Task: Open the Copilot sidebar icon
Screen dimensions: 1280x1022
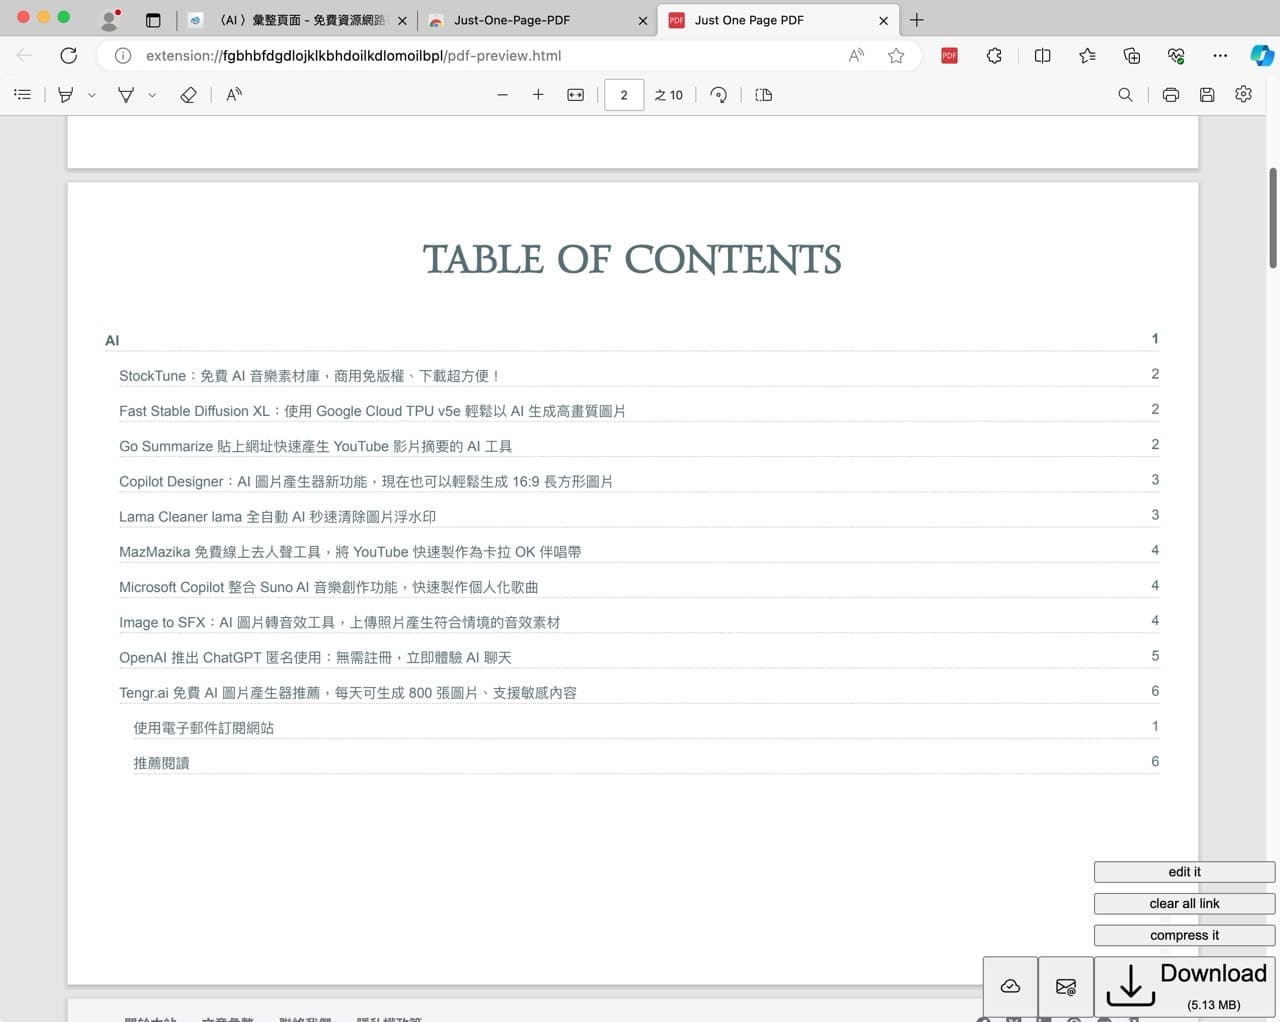Action: (x=1262, y=56)
